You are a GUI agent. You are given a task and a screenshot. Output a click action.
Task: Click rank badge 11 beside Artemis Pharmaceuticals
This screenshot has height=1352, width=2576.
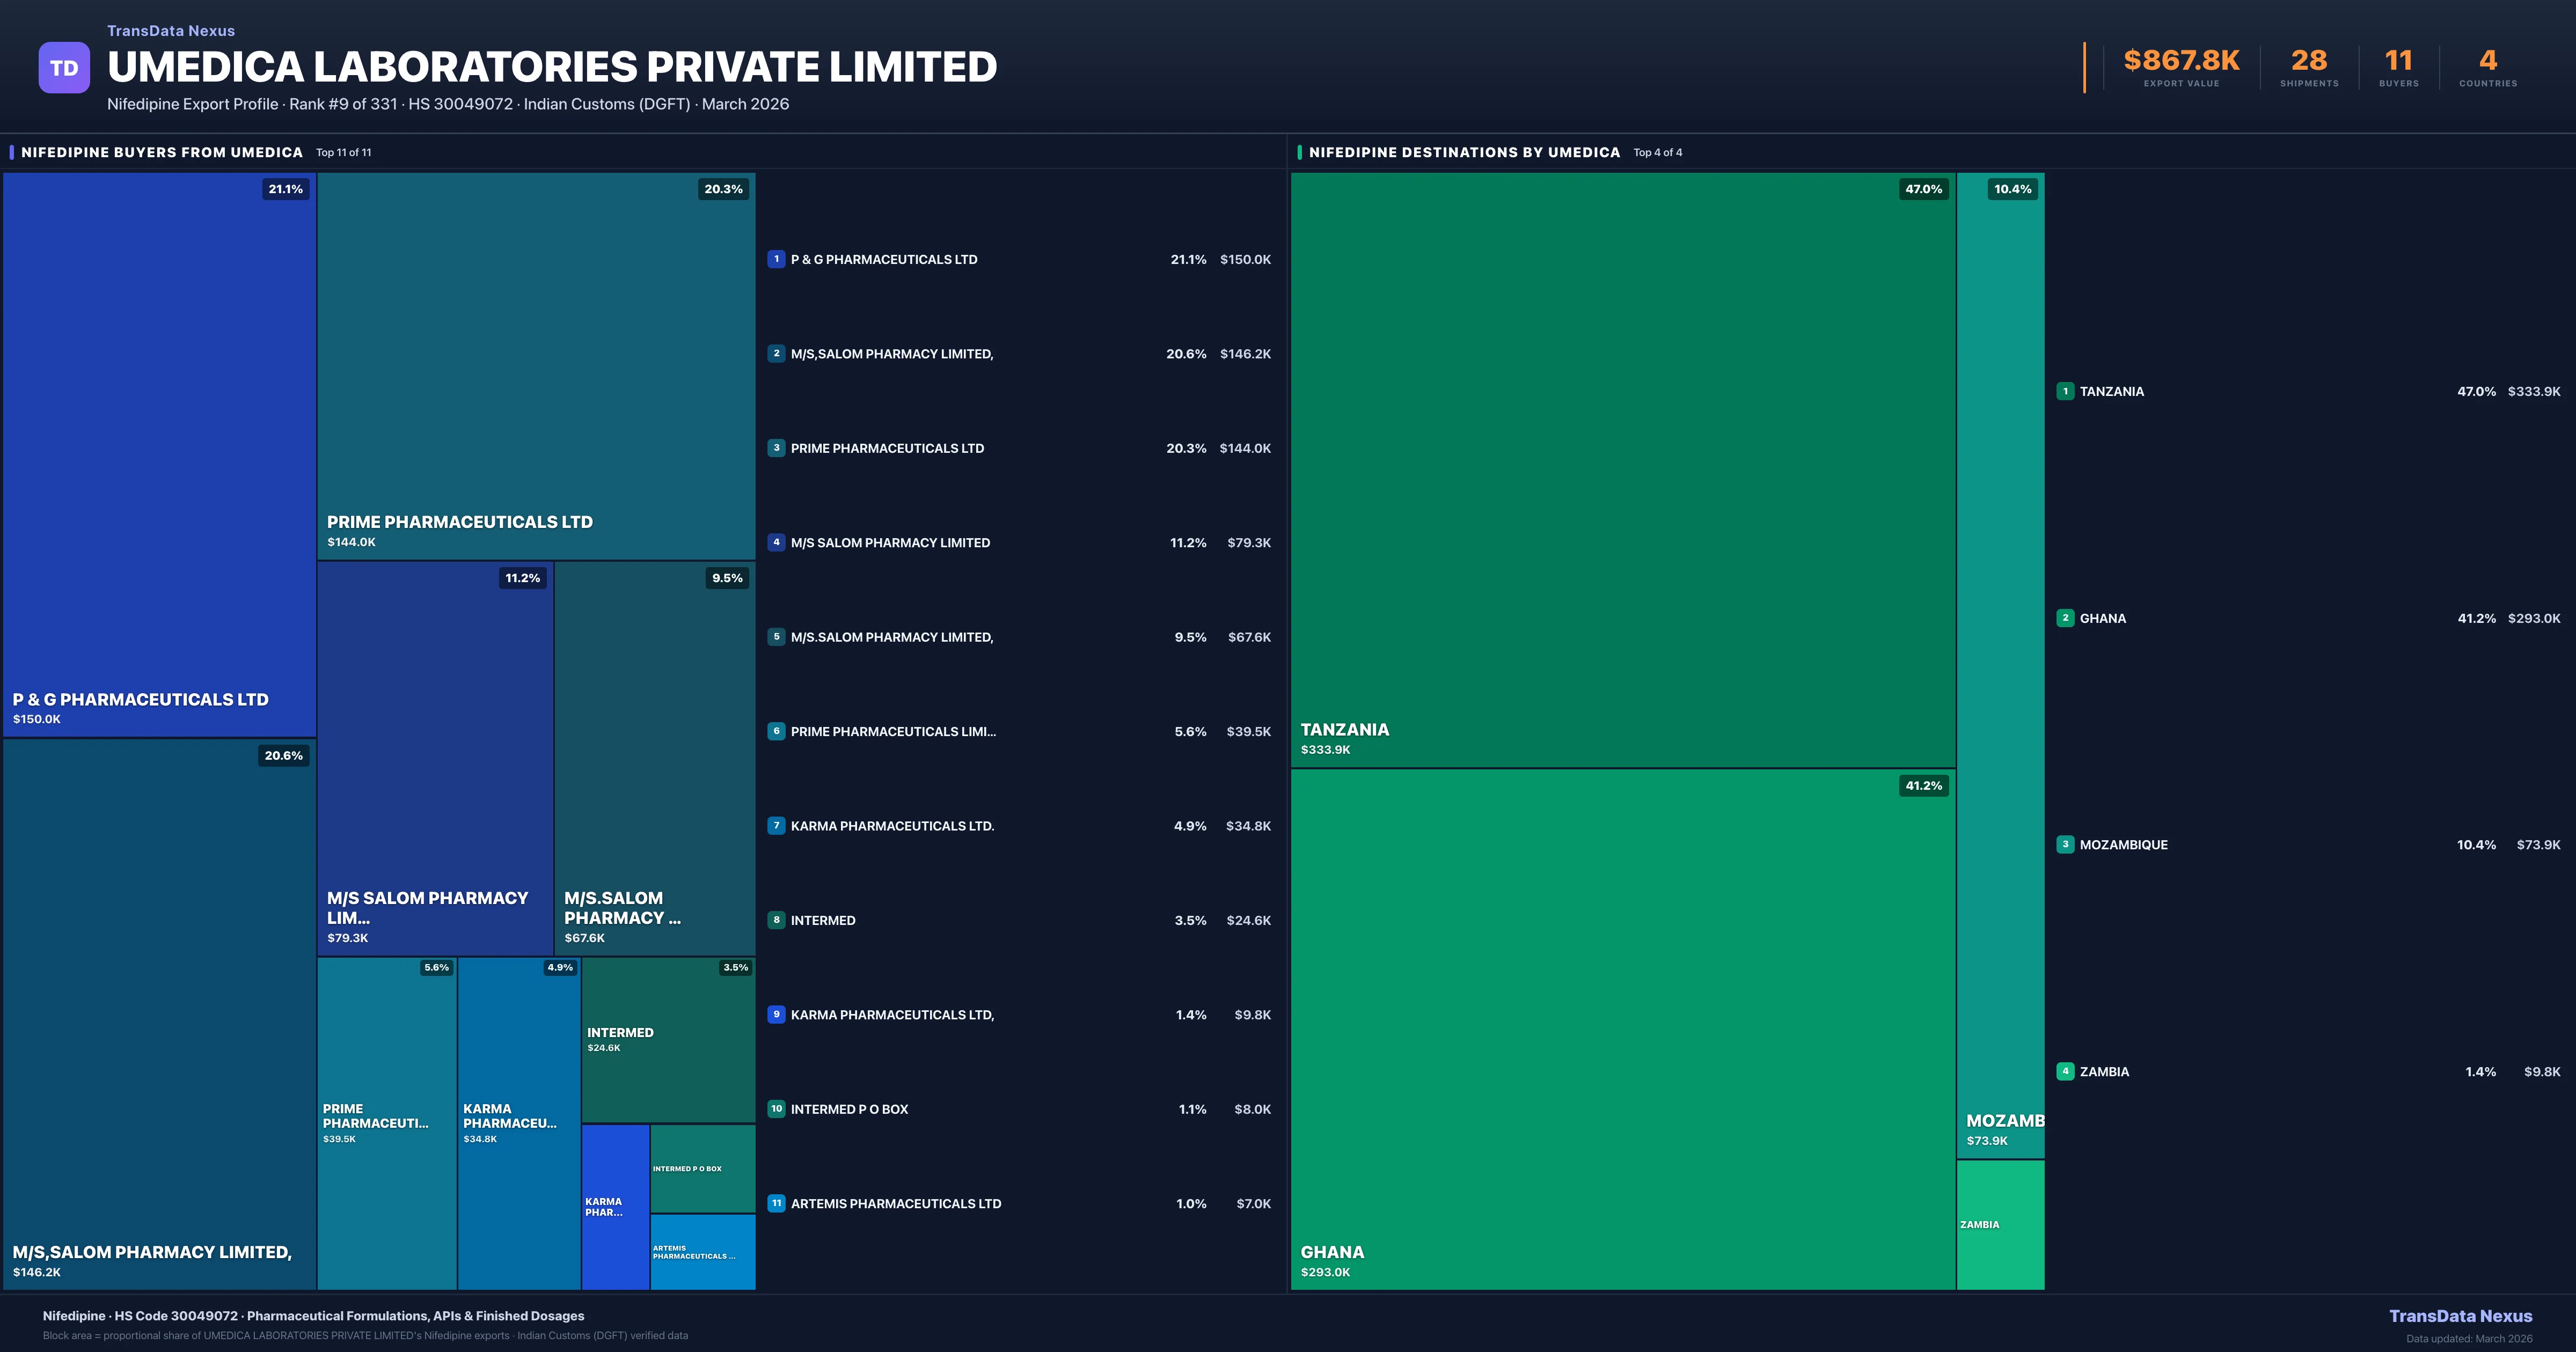click(776, 1203)
